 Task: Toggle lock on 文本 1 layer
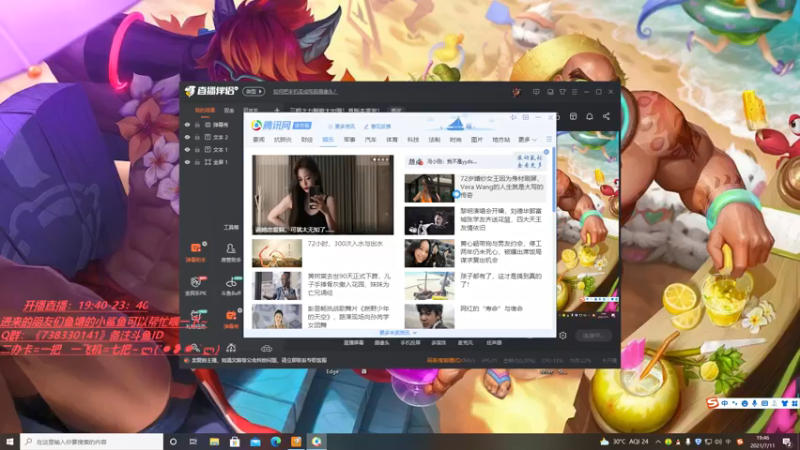197,149
